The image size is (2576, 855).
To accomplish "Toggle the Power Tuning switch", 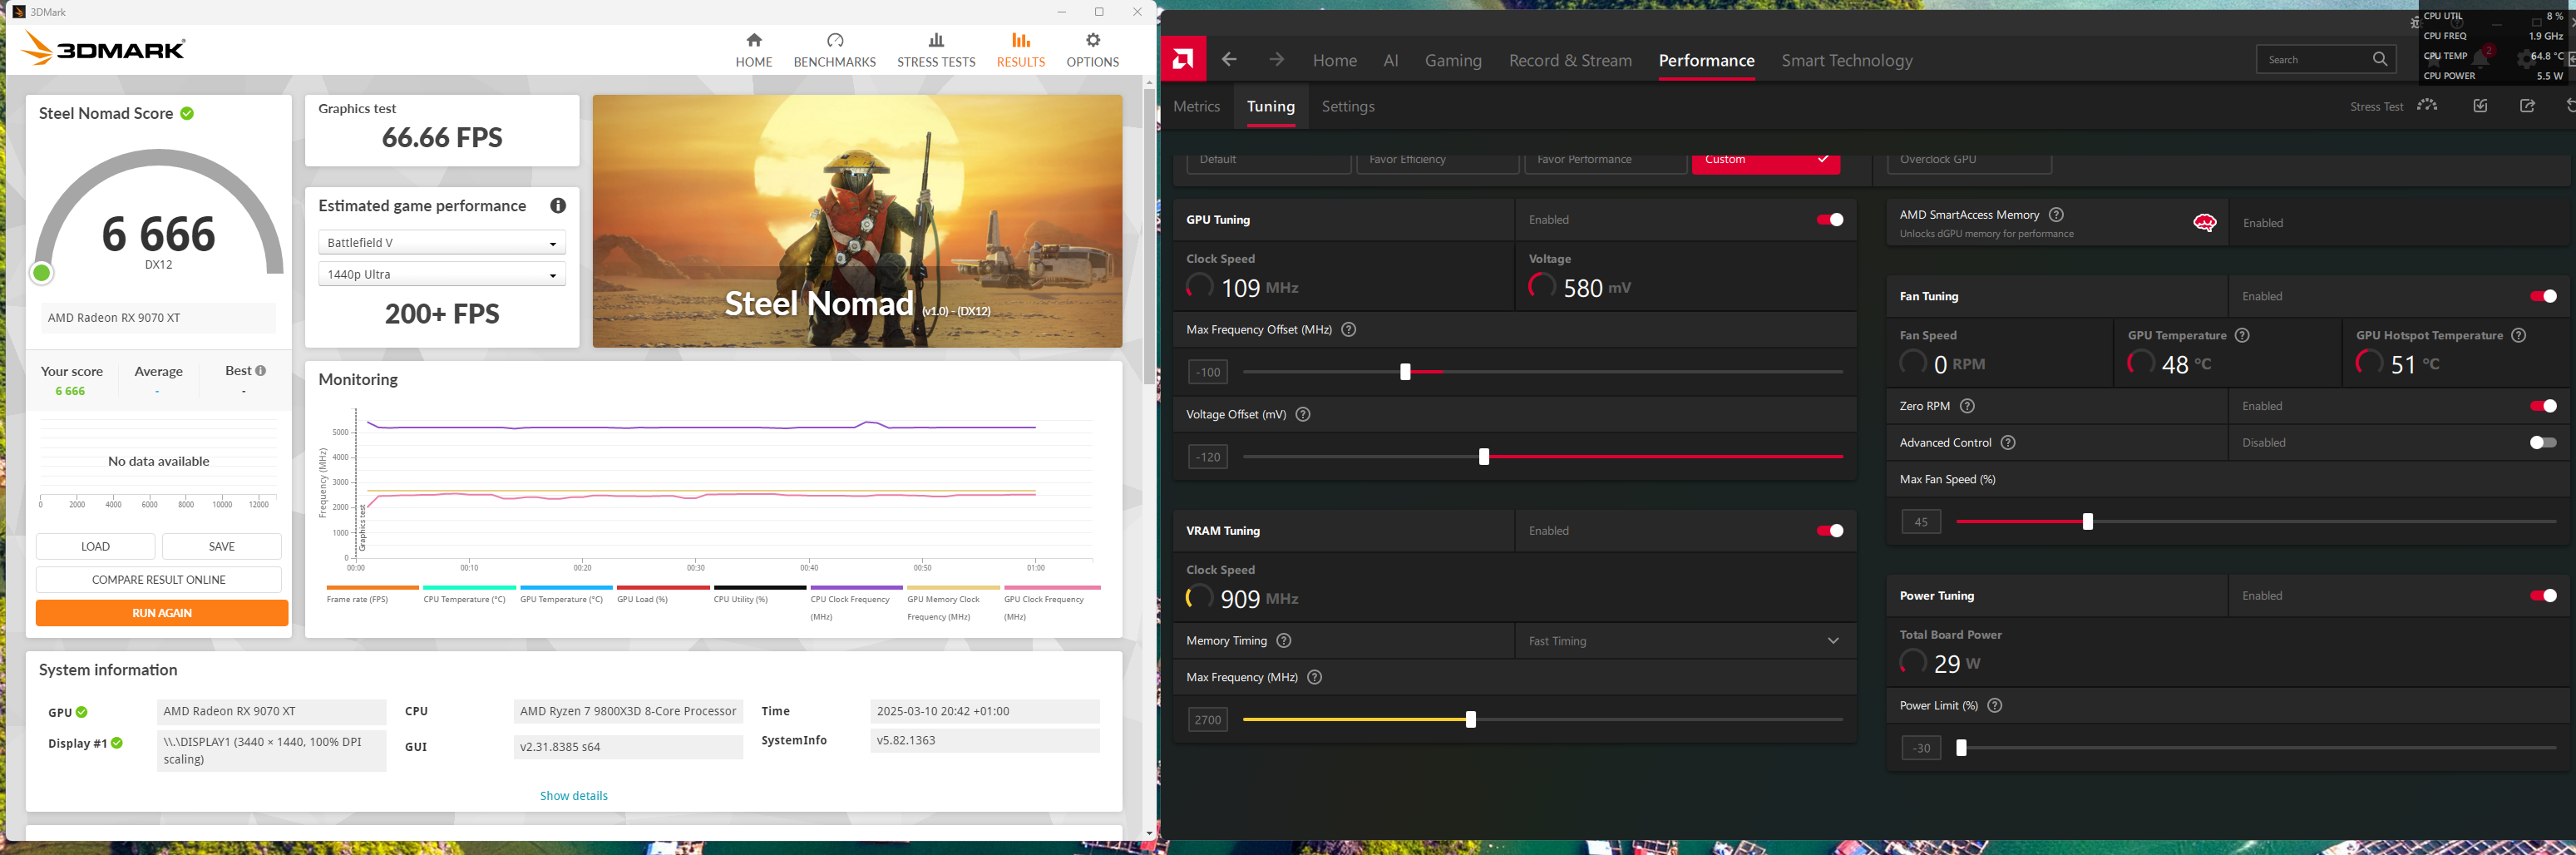I will (x=2543, y=596).
